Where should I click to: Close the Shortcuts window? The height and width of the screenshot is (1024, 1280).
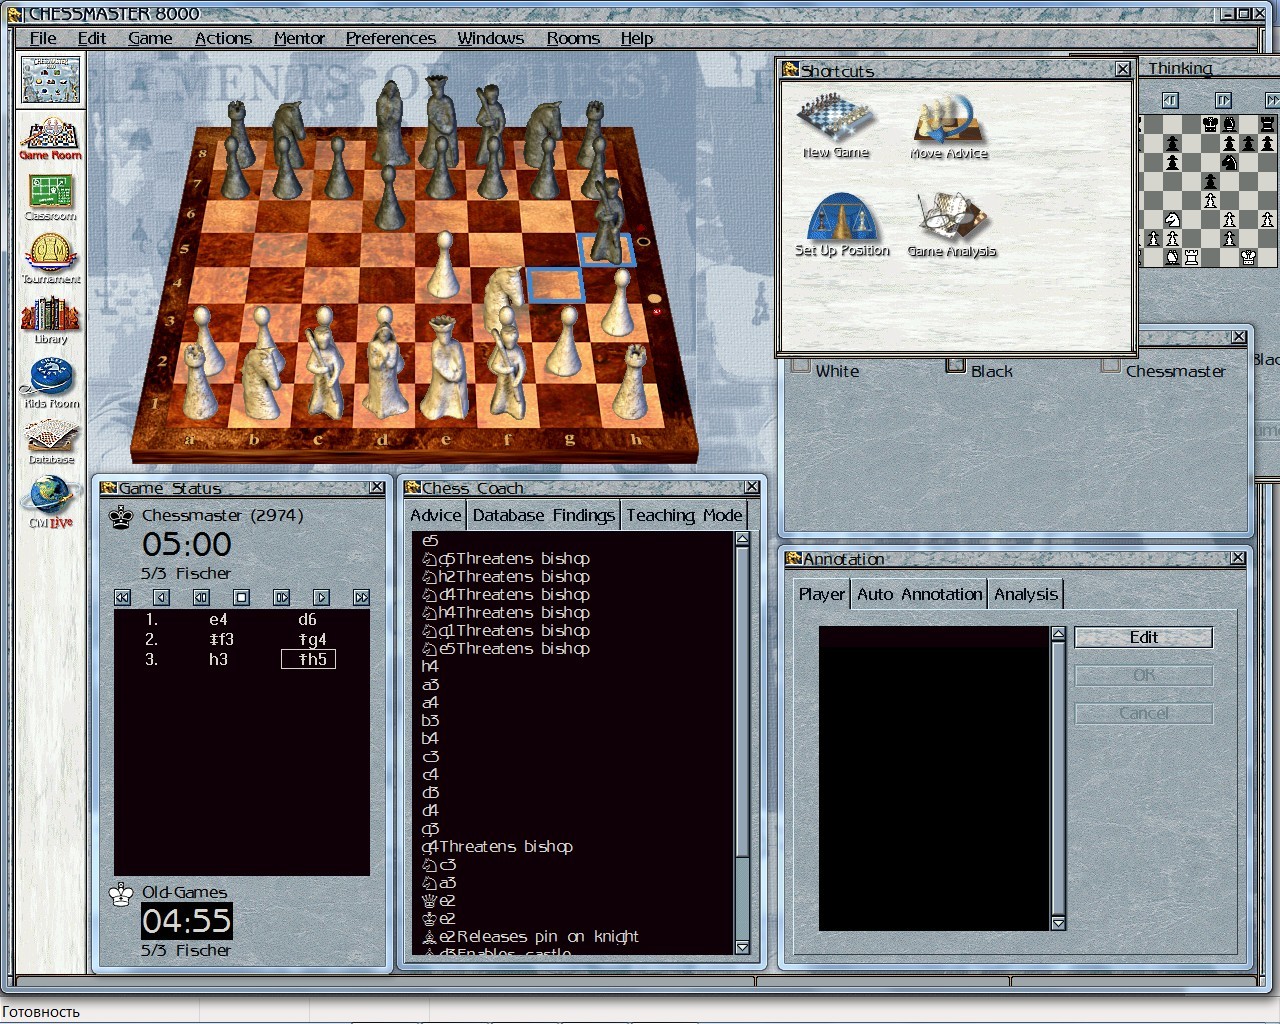click(x=1123, y=69)
